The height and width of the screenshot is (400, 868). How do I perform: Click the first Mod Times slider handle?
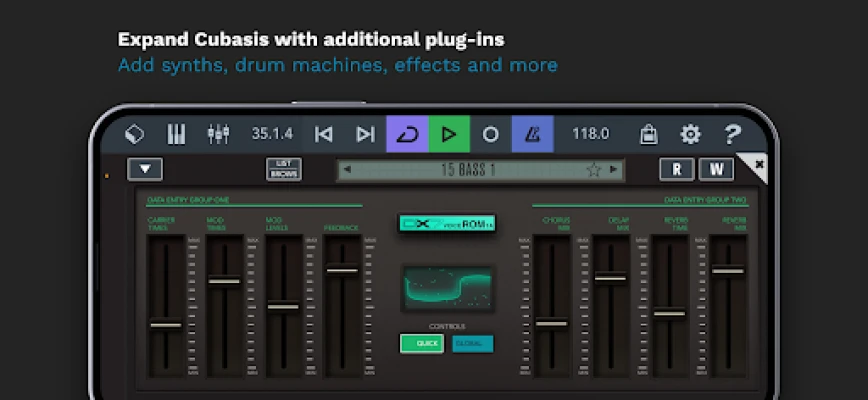click(x=224, y=282)
